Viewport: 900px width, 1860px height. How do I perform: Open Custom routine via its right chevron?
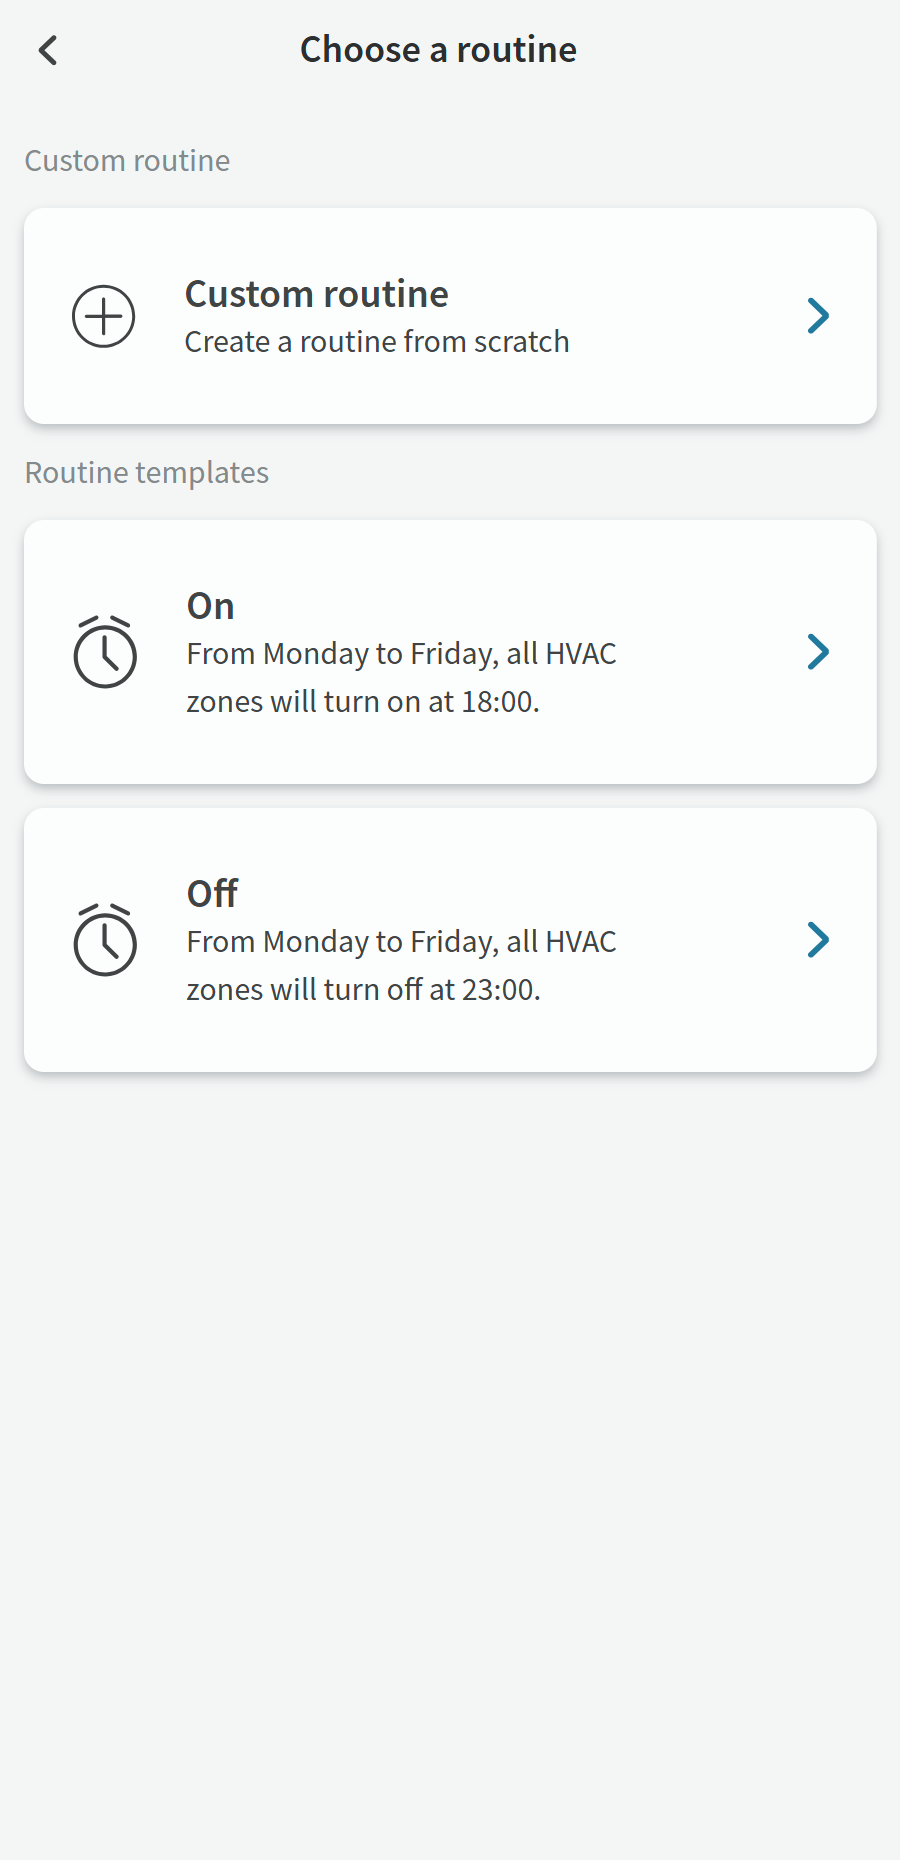(818, 316)
